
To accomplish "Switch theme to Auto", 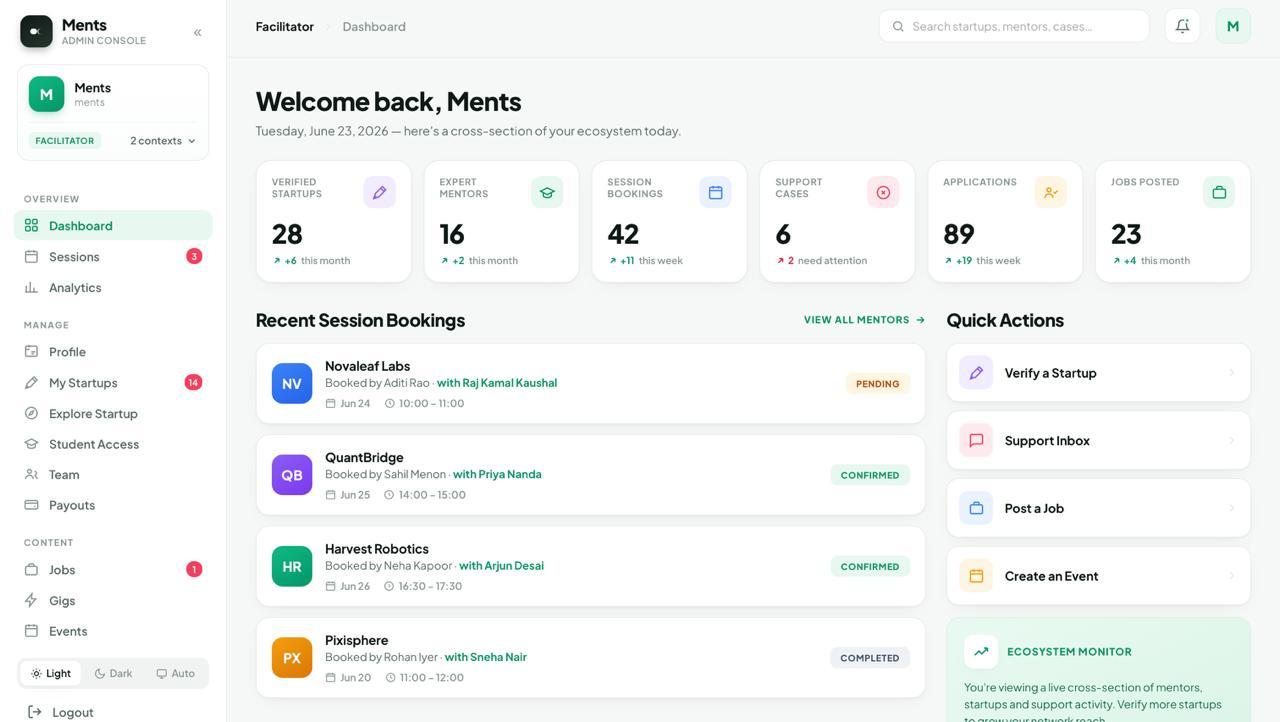I will tap(175, 673).
